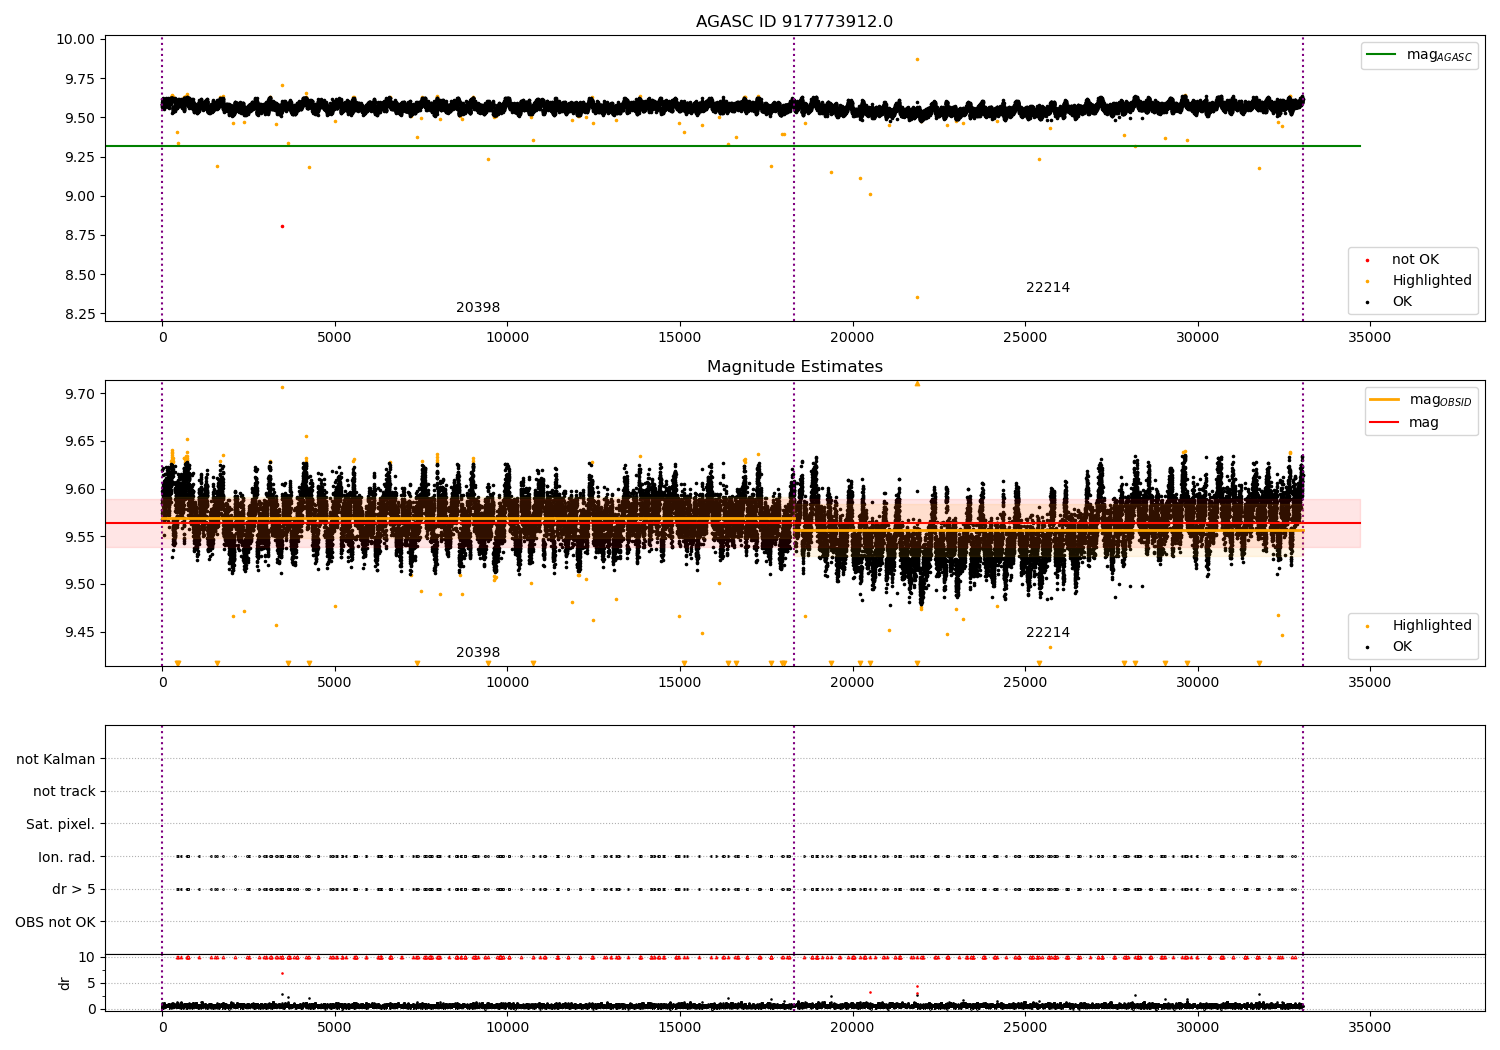Image resolution: width=1500 pixels, height=1050 pixels.
Task: Click the "8.75" y-axis tick in top plot
Action: tap(81, 236)
